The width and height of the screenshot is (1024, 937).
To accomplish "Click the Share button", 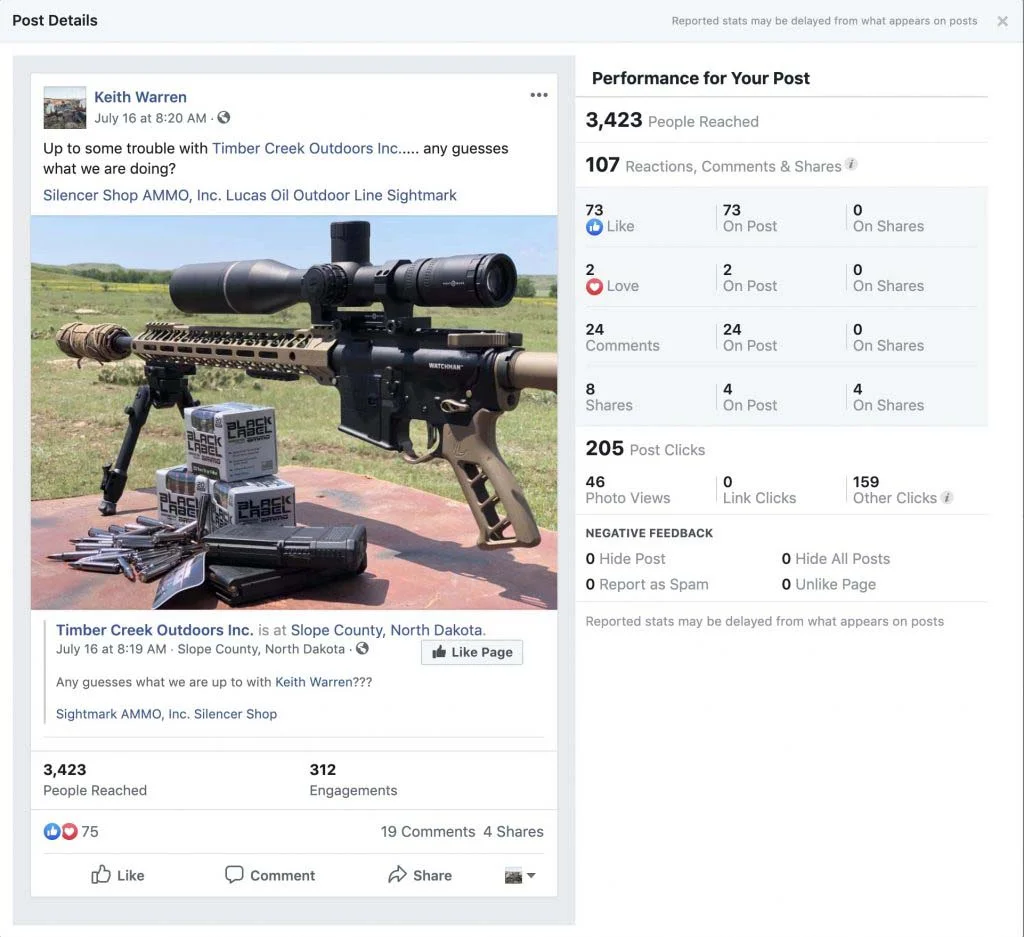I will click(x=420, y=875).
